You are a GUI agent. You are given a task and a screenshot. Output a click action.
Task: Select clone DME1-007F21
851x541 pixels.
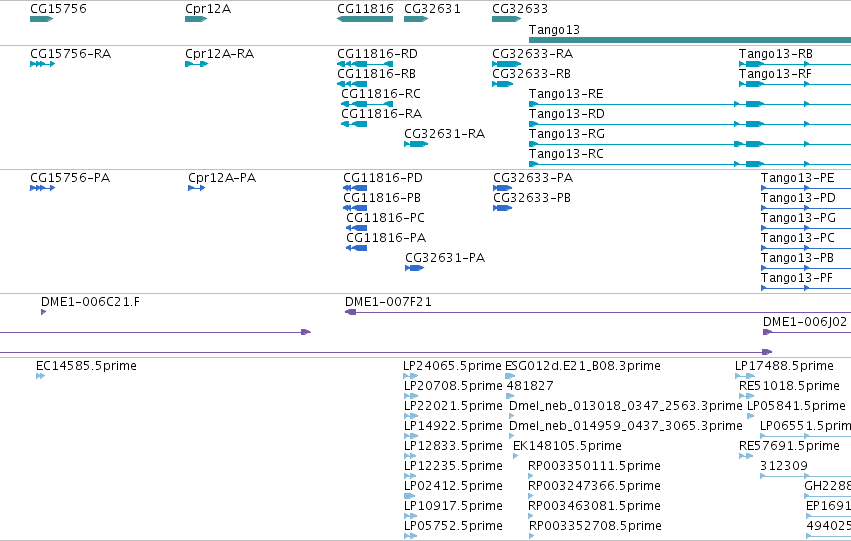(388, 302)
